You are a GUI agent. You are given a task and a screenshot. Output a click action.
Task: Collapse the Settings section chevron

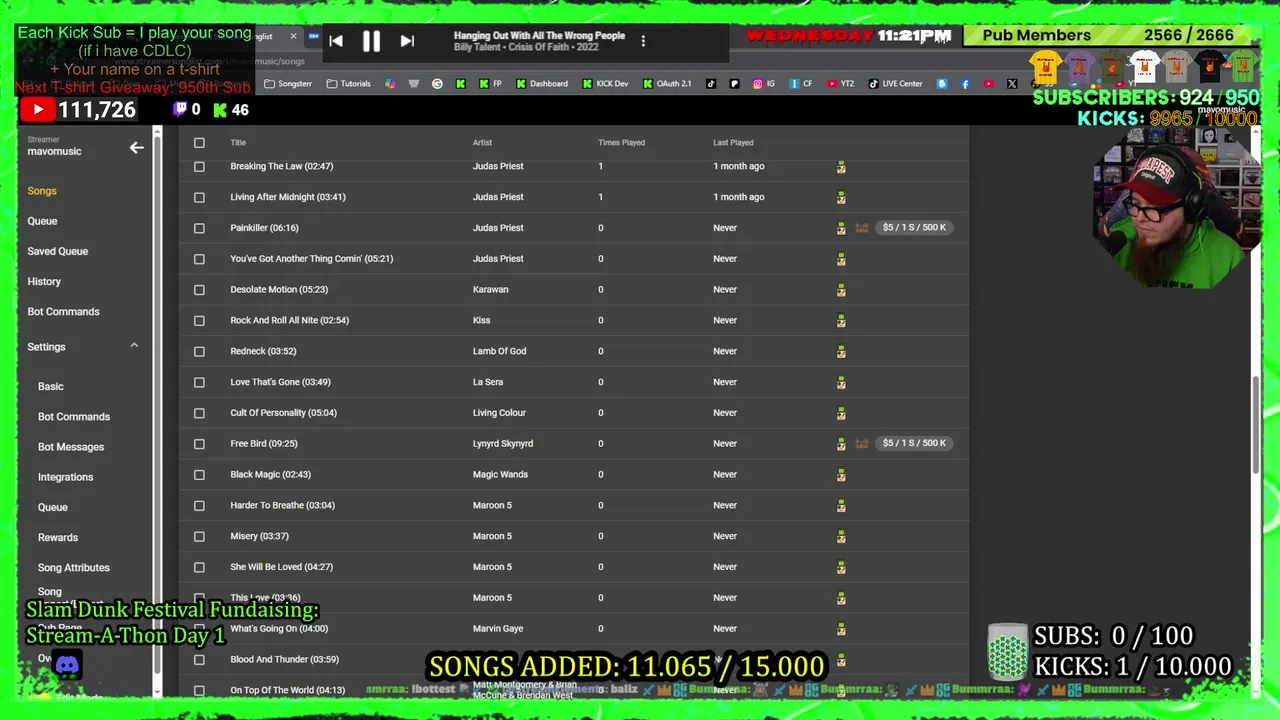point(134,346)
